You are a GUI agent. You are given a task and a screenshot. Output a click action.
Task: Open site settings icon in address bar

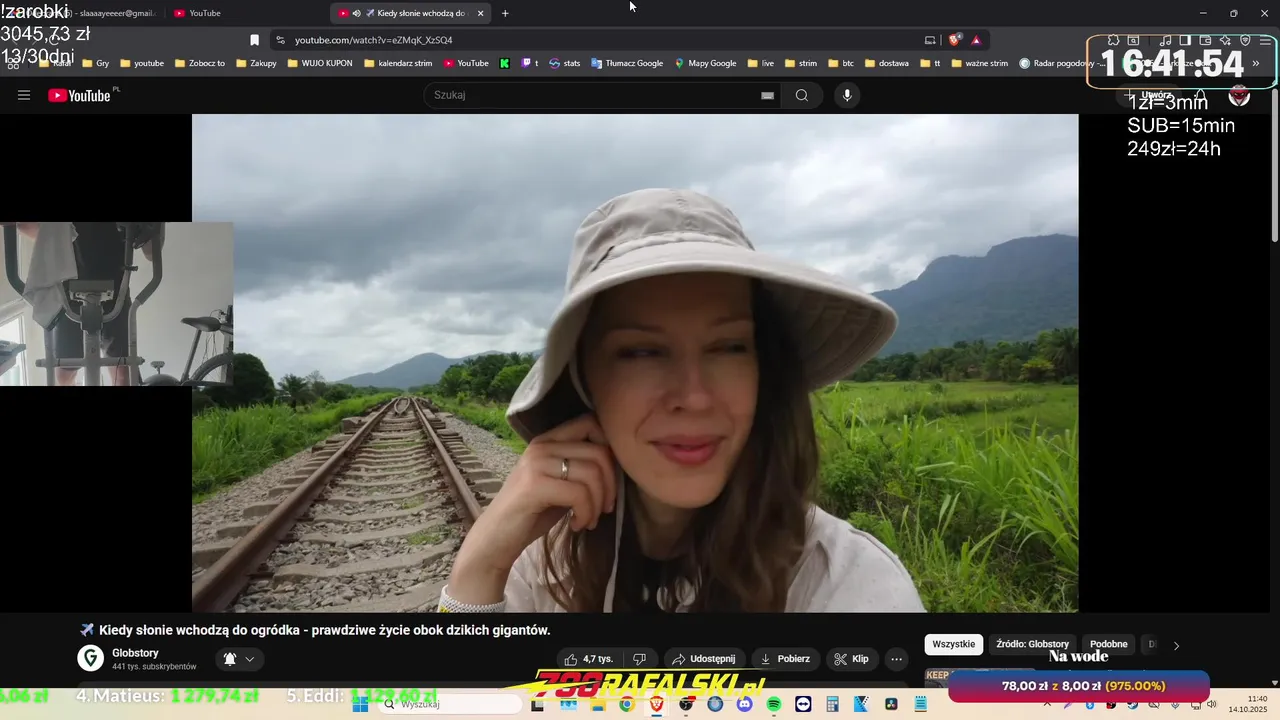pos(281,40)
